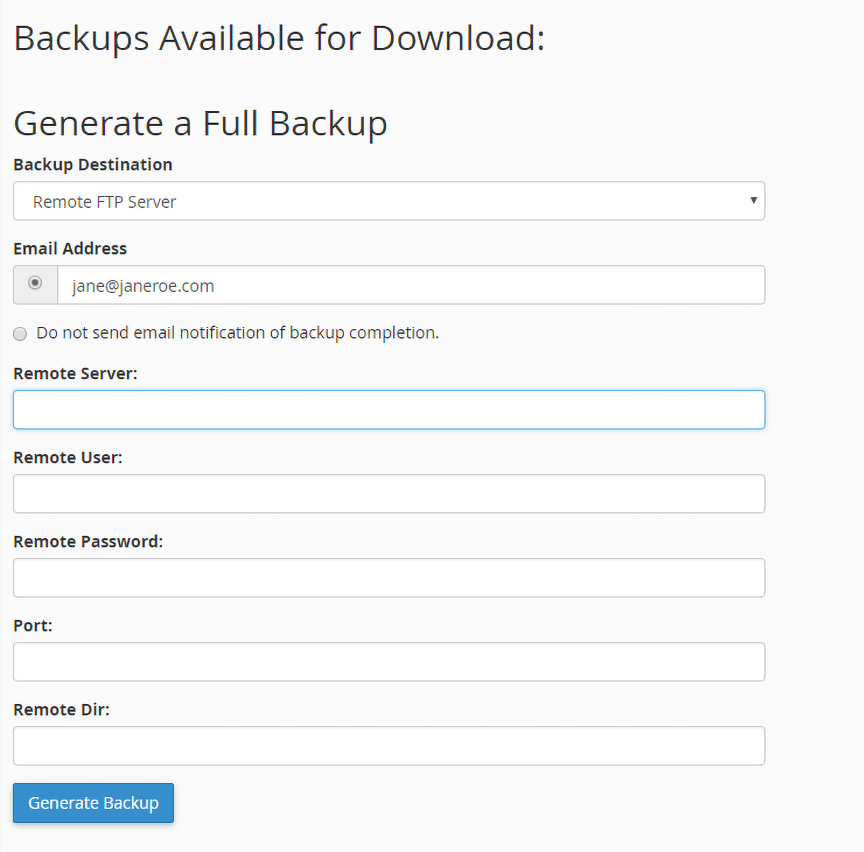
Task: Select the Port input field
Action: click(x=389, y=661)
